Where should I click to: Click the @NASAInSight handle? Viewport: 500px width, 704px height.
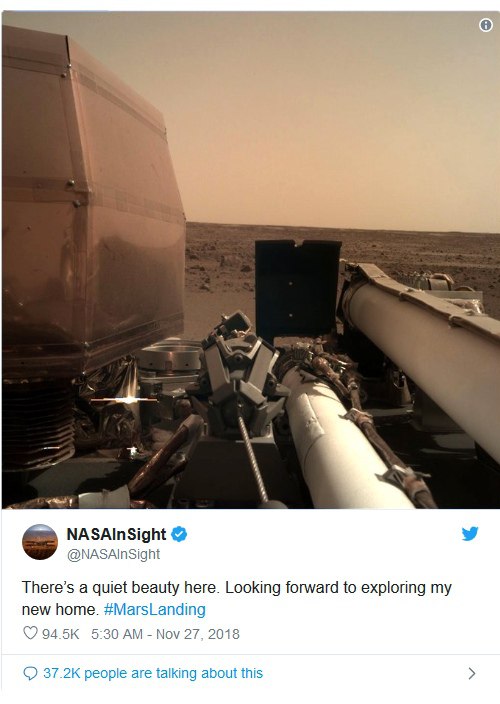pyautogui.click(x=113, y=554)
